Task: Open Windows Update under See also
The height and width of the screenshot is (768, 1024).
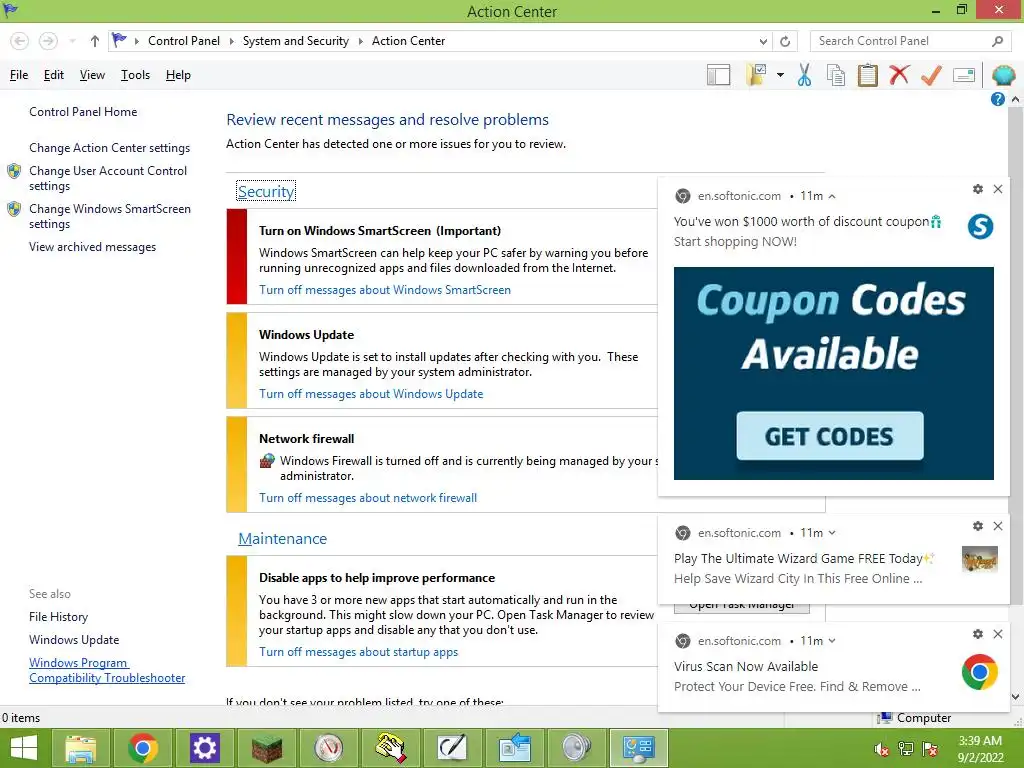Action: click(x=74, y=640)
